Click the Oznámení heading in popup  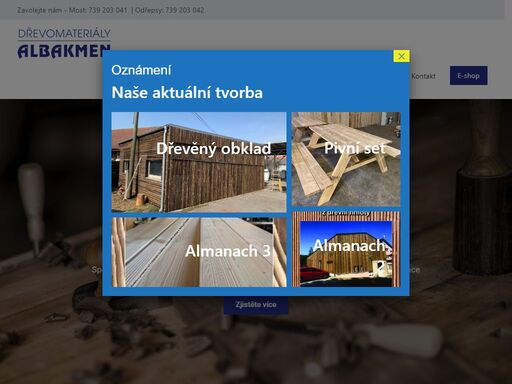pyautogui.click(x=141, y=70)
